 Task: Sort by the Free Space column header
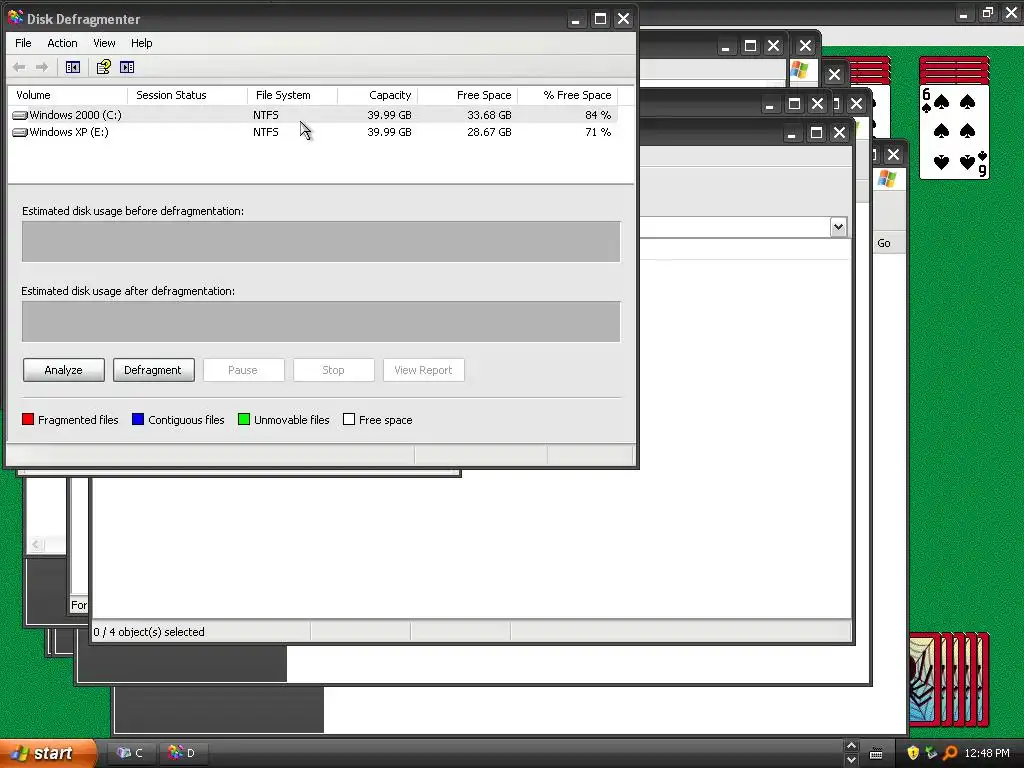468,95
